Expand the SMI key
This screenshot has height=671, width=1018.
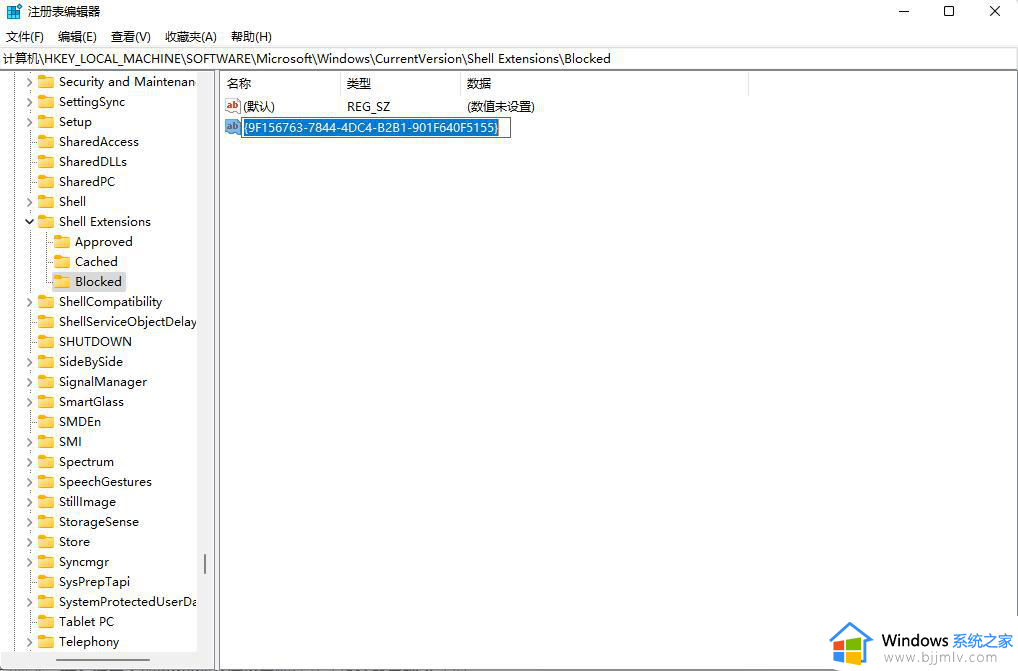tap(29, 443)
